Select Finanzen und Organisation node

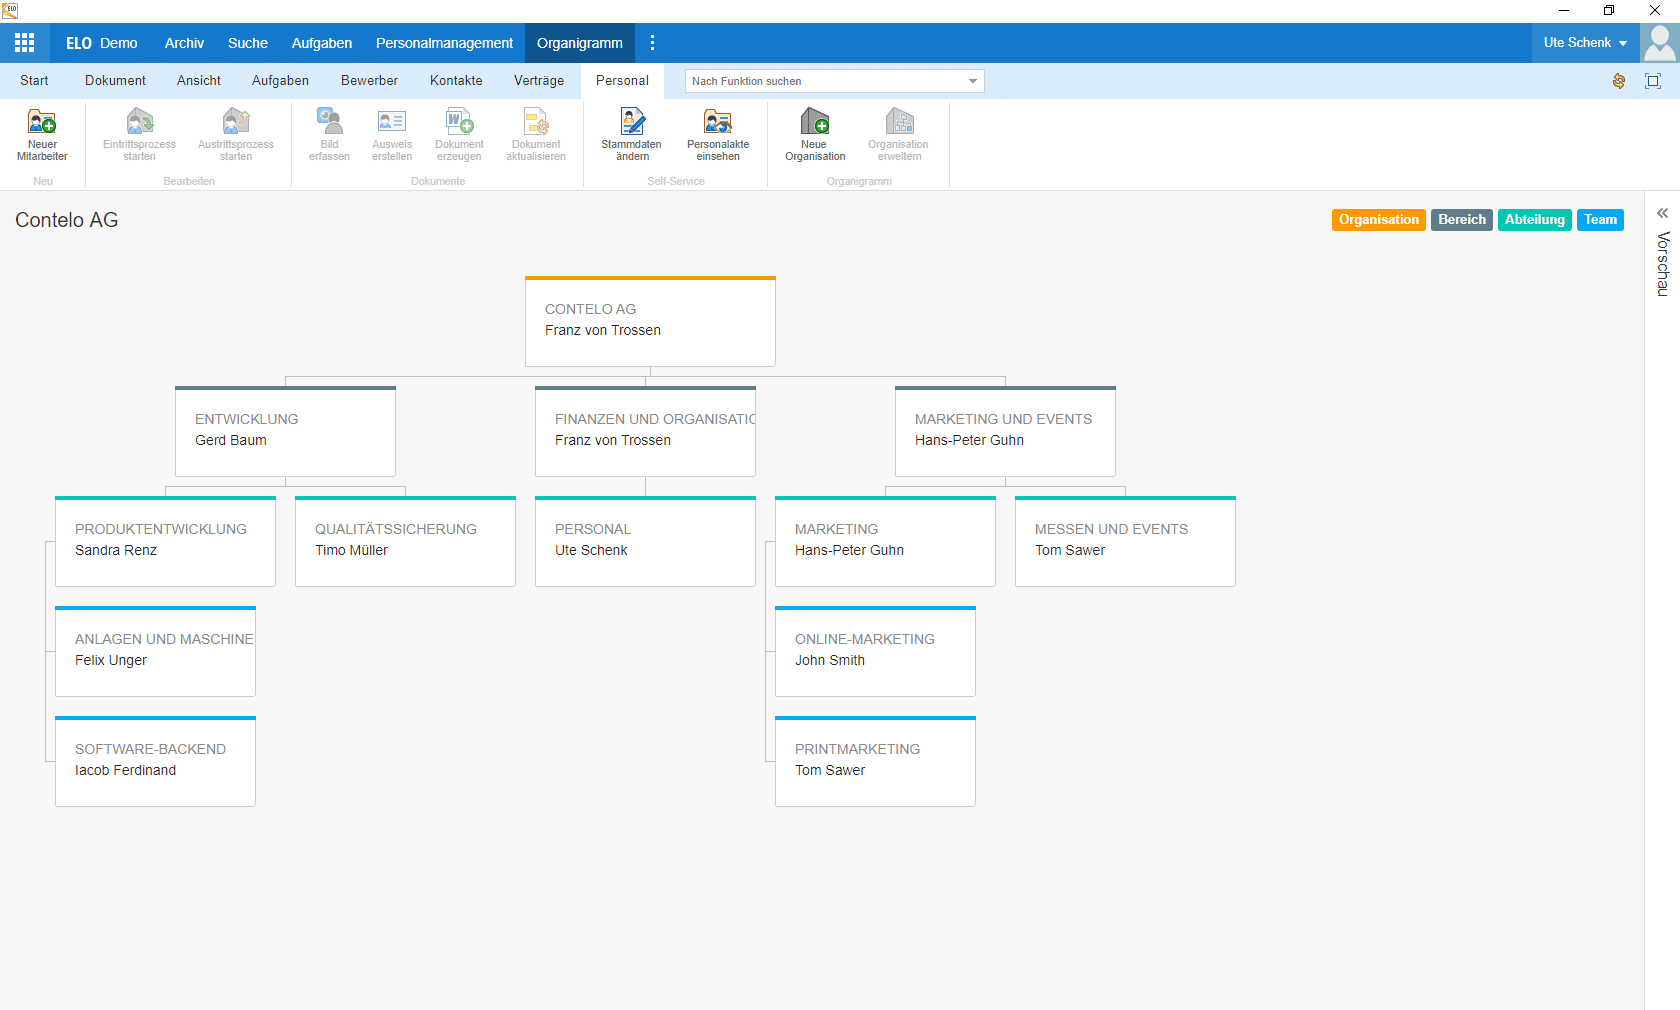645,431
